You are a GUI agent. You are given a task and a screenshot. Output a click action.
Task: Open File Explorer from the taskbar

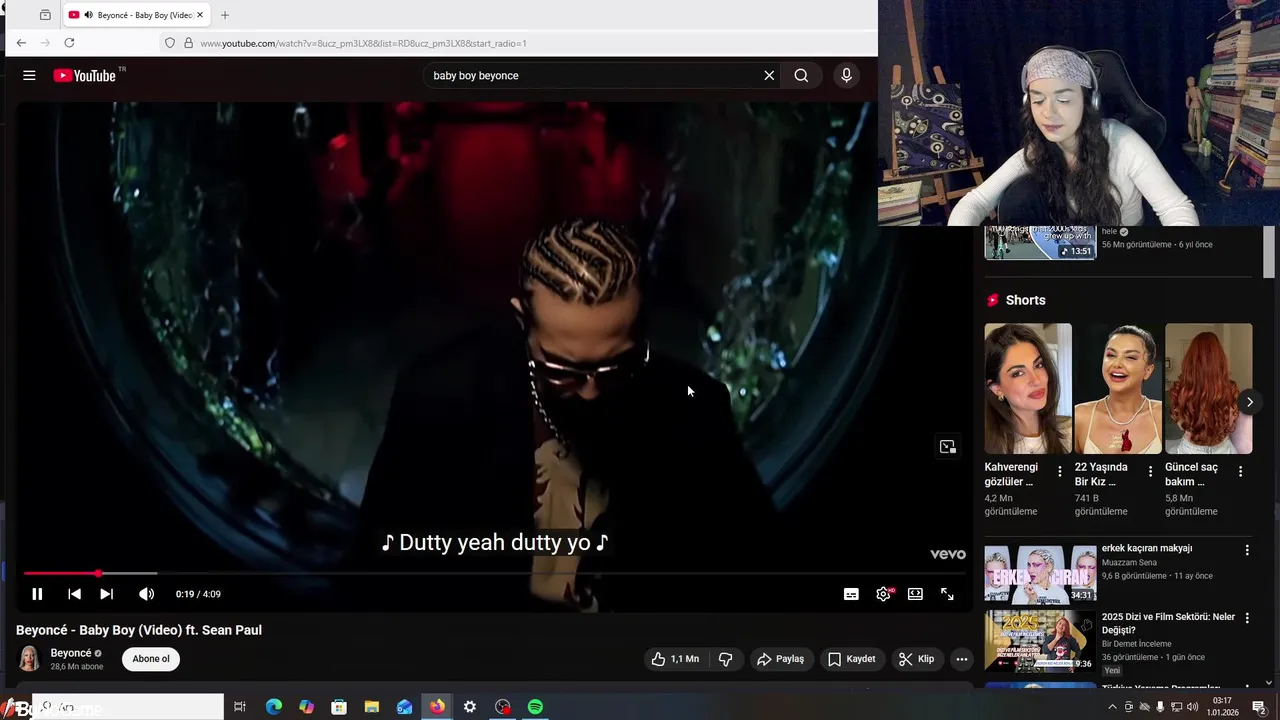(372, 707)
